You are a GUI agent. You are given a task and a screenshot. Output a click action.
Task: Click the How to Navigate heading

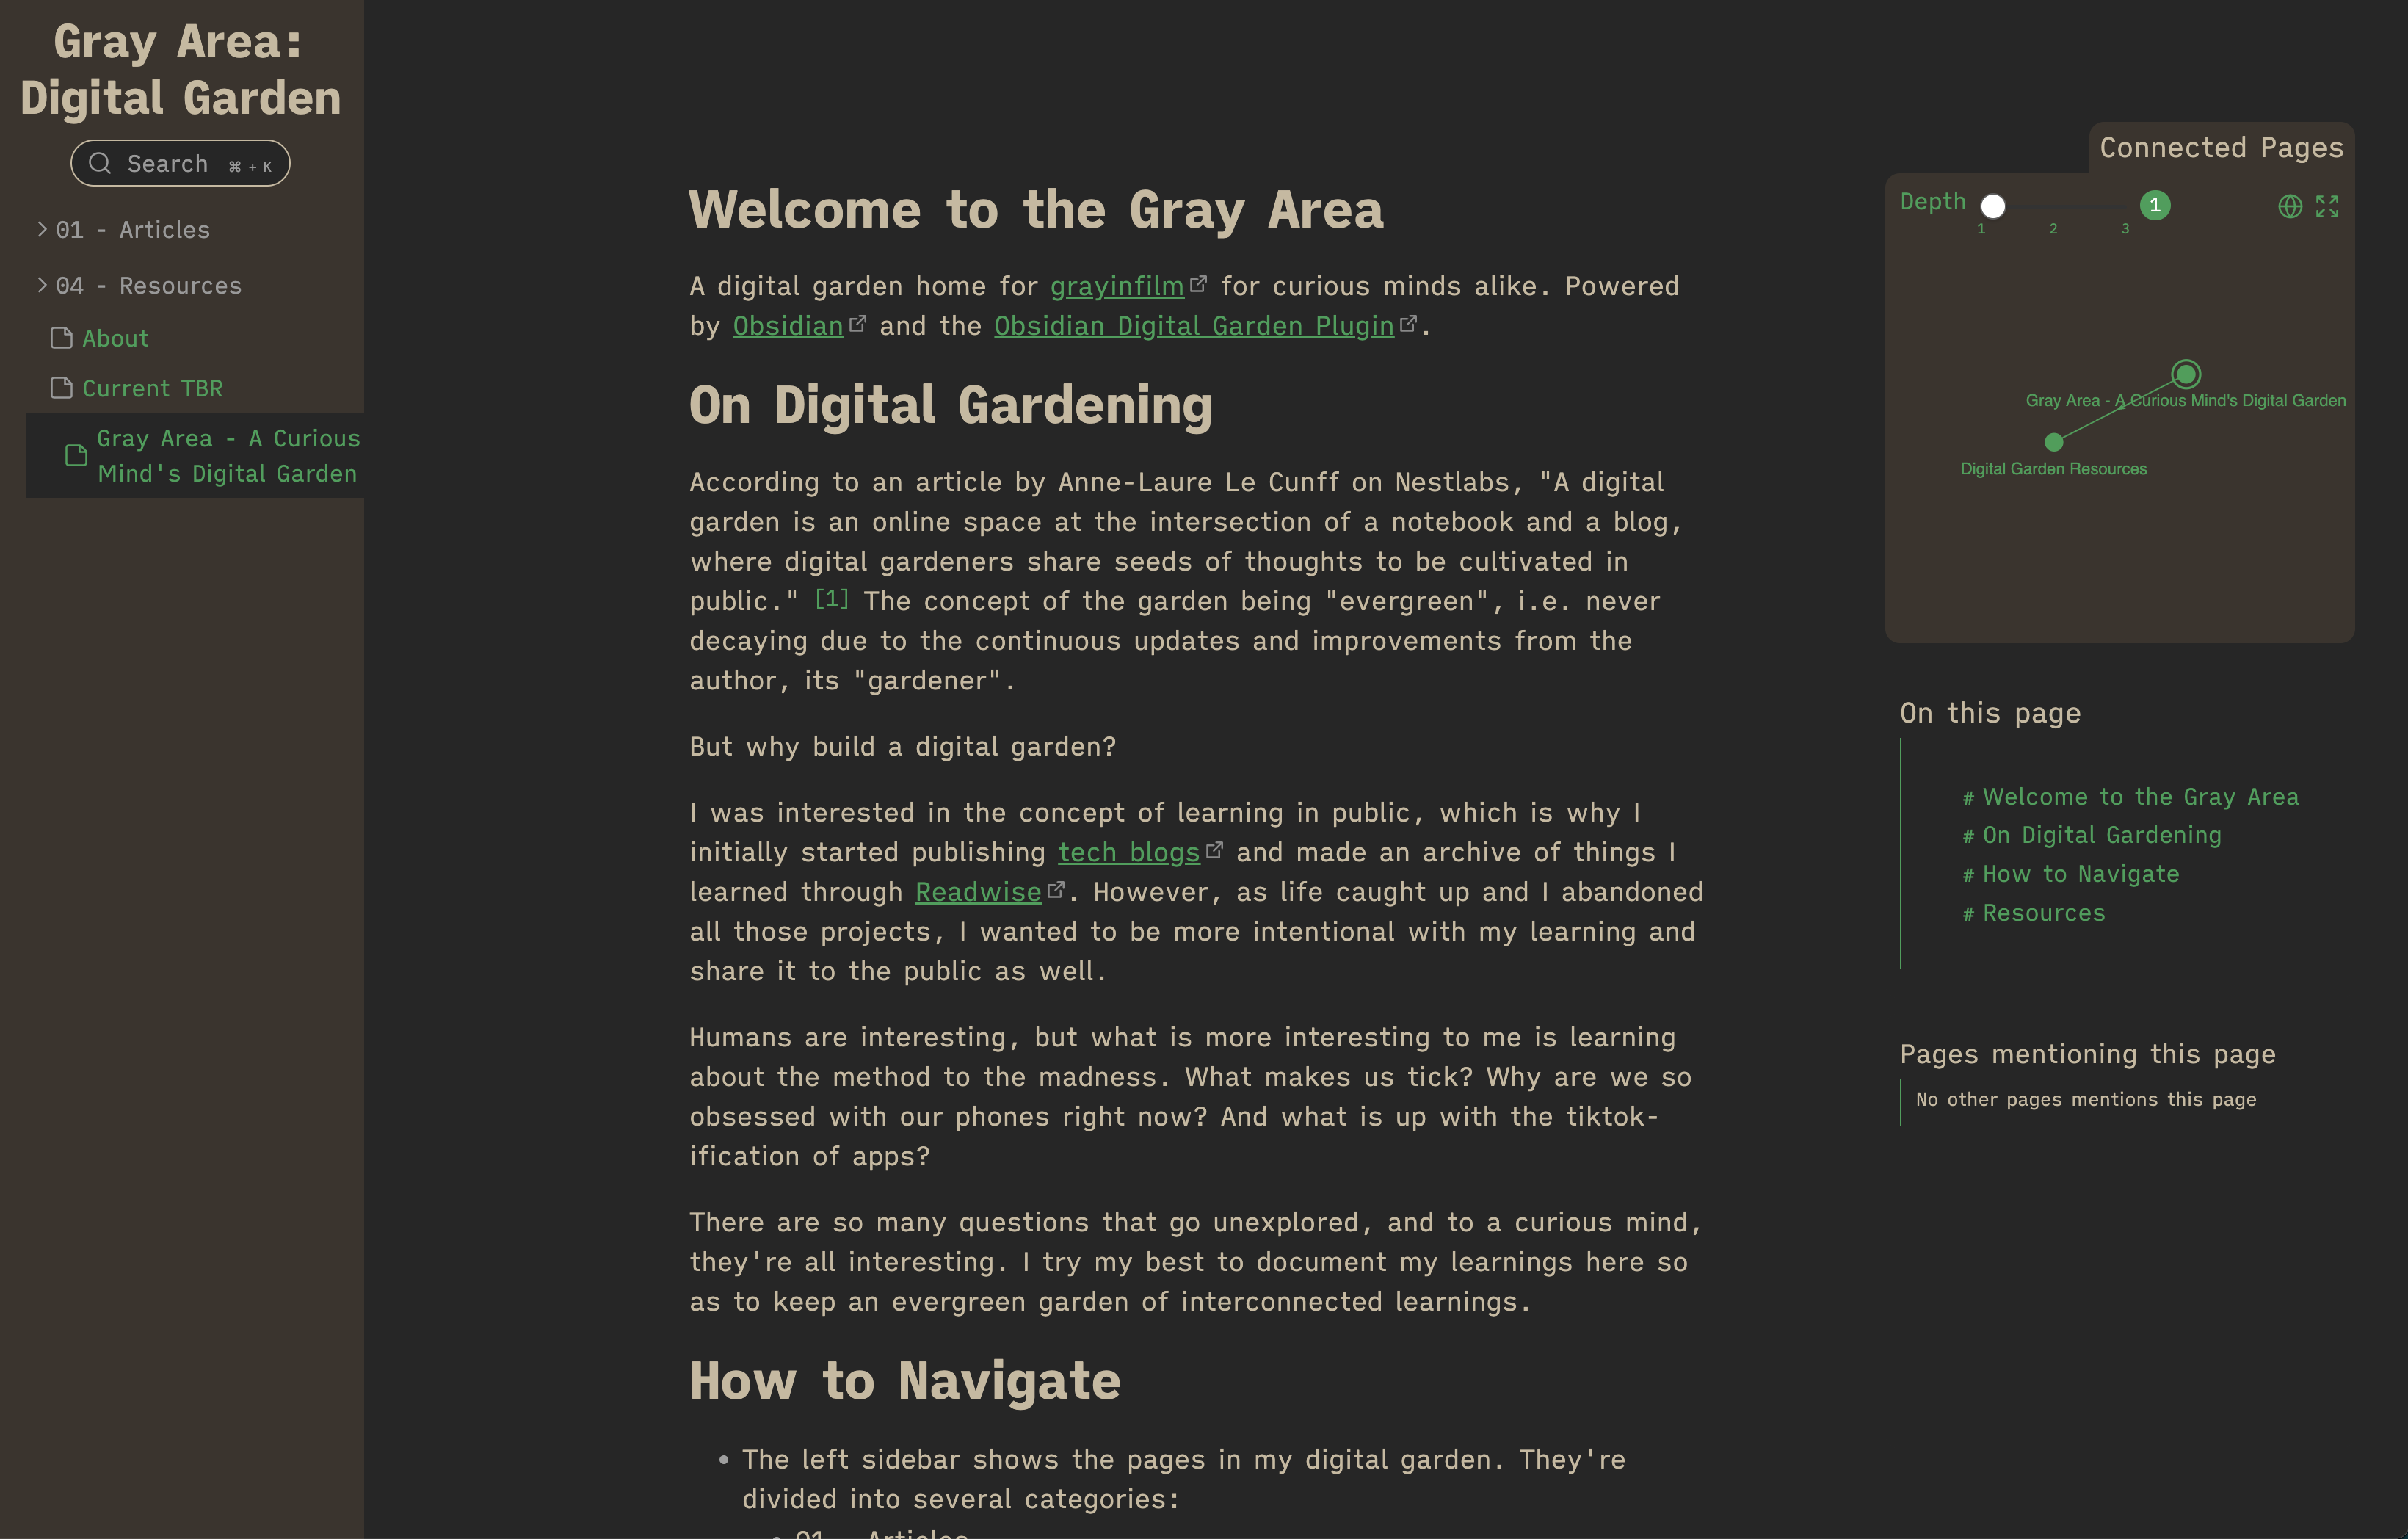905,1381
